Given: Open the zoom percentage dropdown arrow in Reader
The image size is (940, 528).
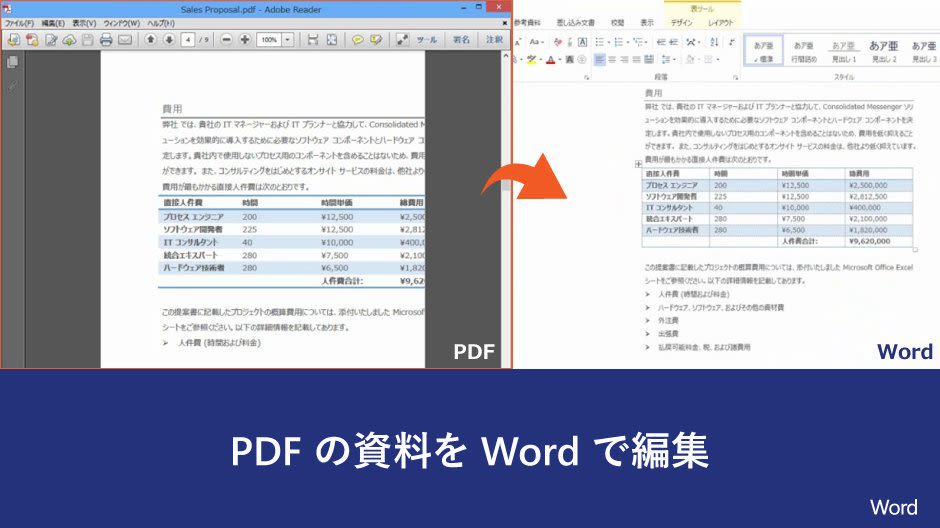Looking at the screenshot, I should 288,40.
